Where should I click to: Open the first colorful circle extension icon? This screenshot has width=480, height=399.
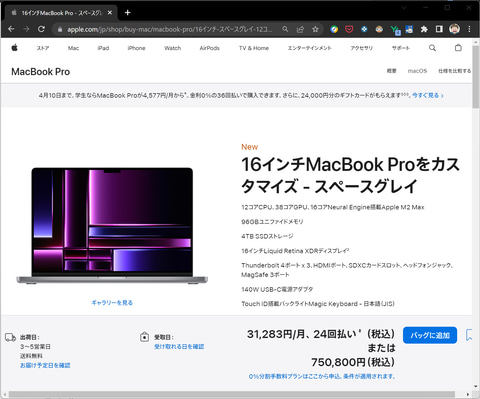point(334,29)
